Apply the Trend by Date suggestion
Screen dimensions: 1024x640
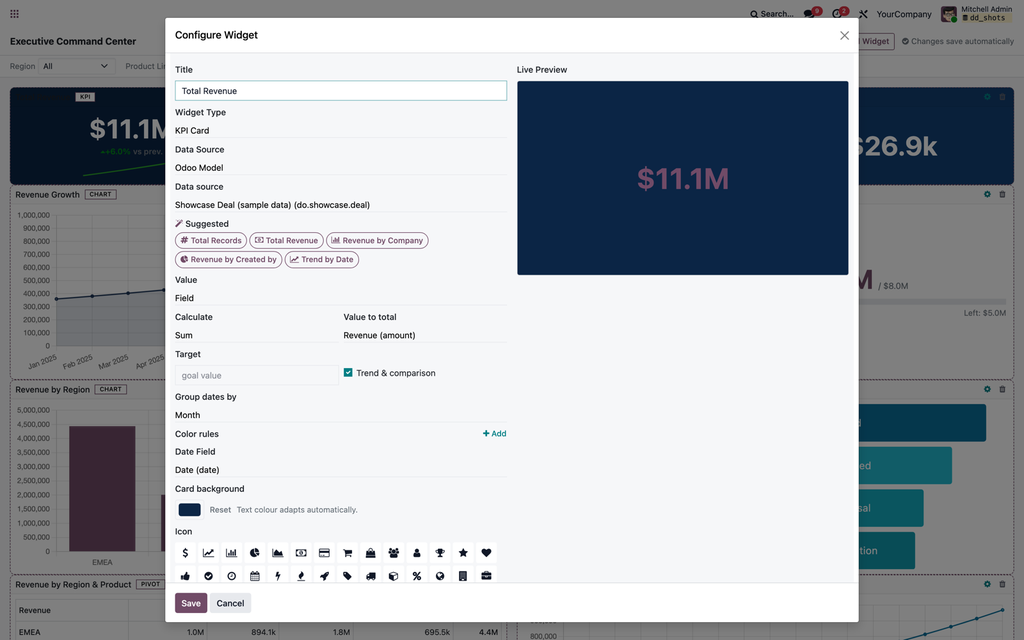[321, 259]
